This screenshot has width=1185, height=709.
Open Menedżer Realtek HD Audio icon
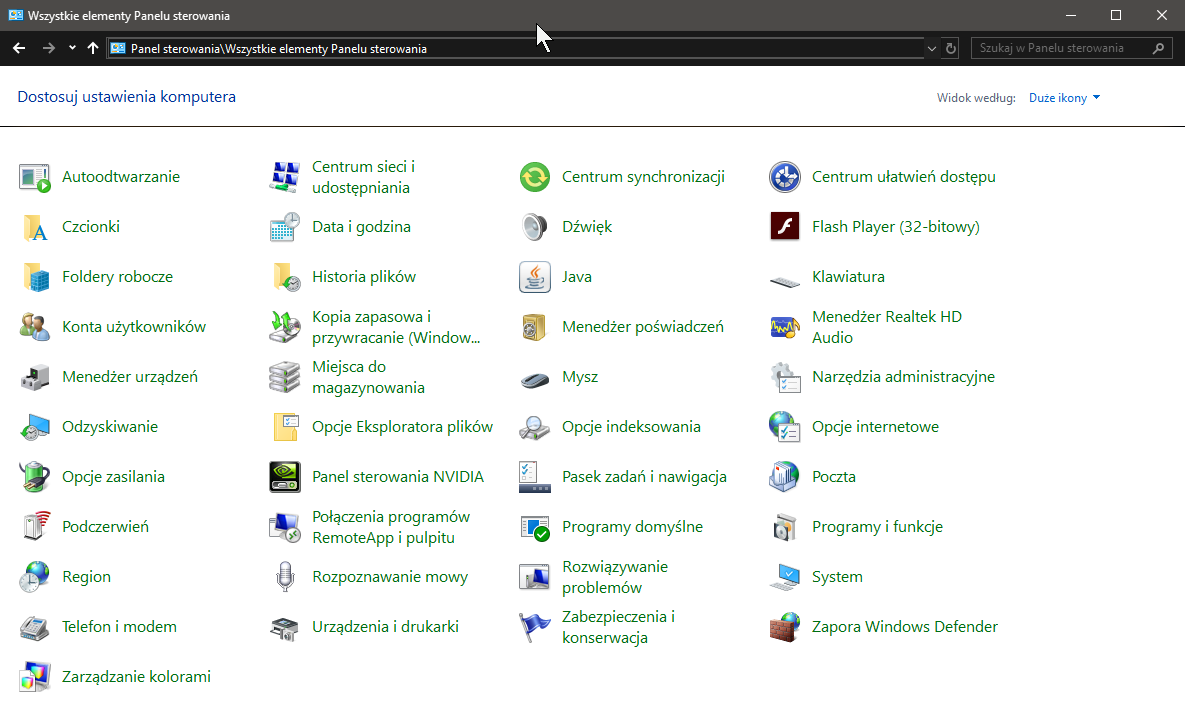coord(785,327)
